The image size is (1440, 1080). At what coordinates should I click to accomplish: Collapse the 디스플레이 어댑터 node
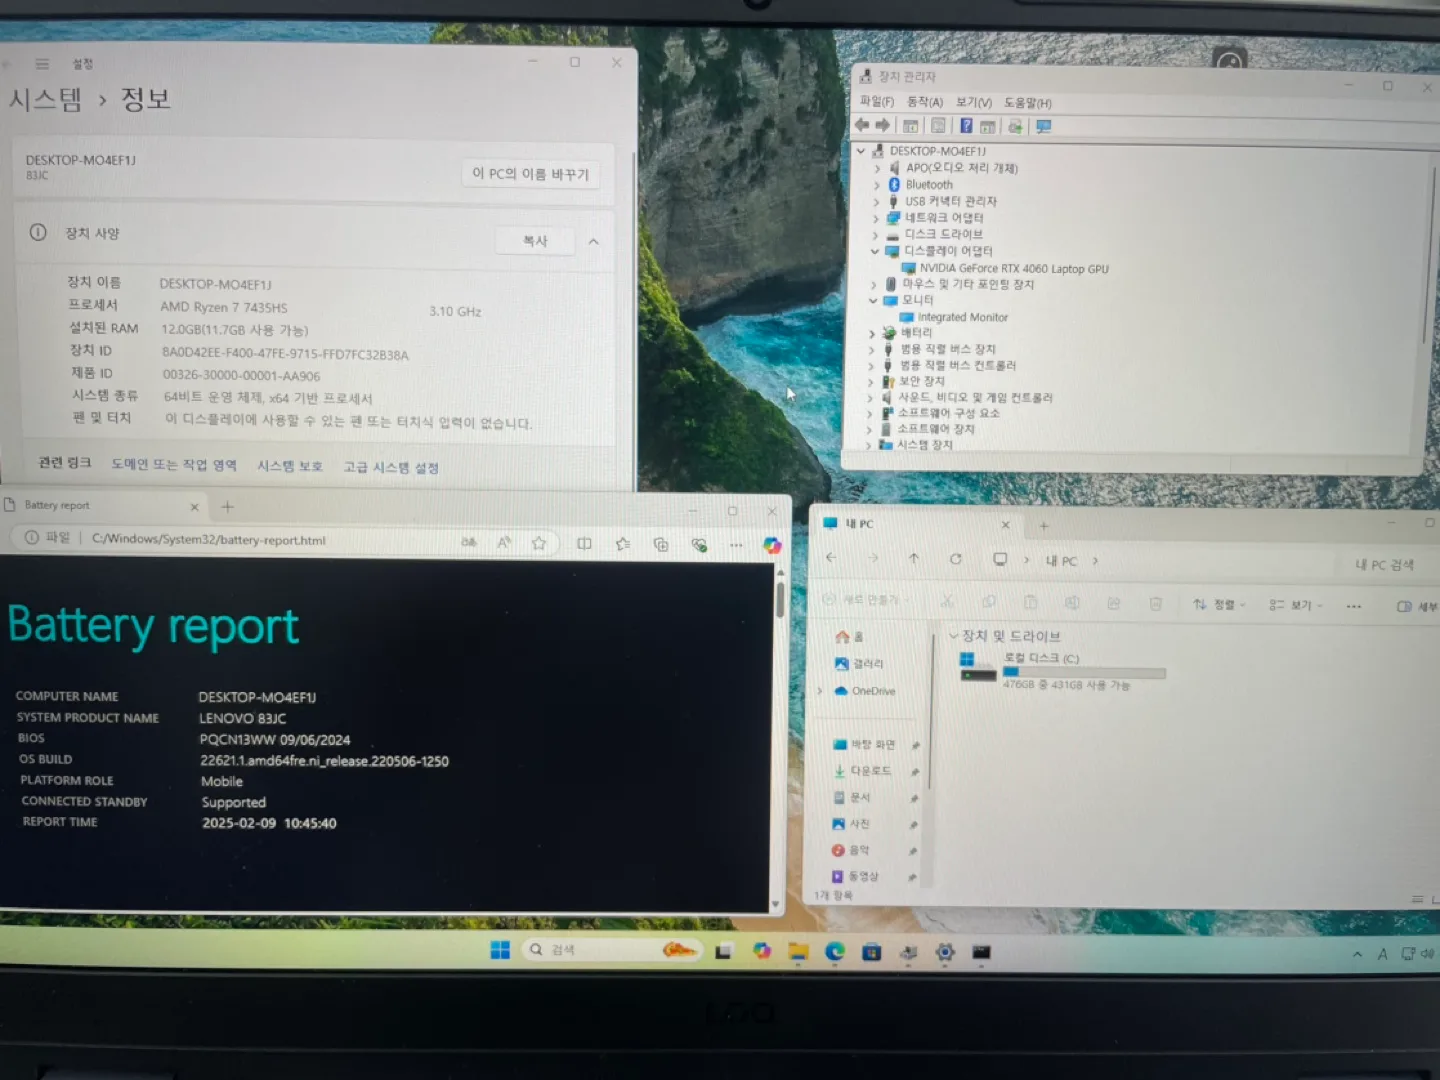(x=875, y=251)
